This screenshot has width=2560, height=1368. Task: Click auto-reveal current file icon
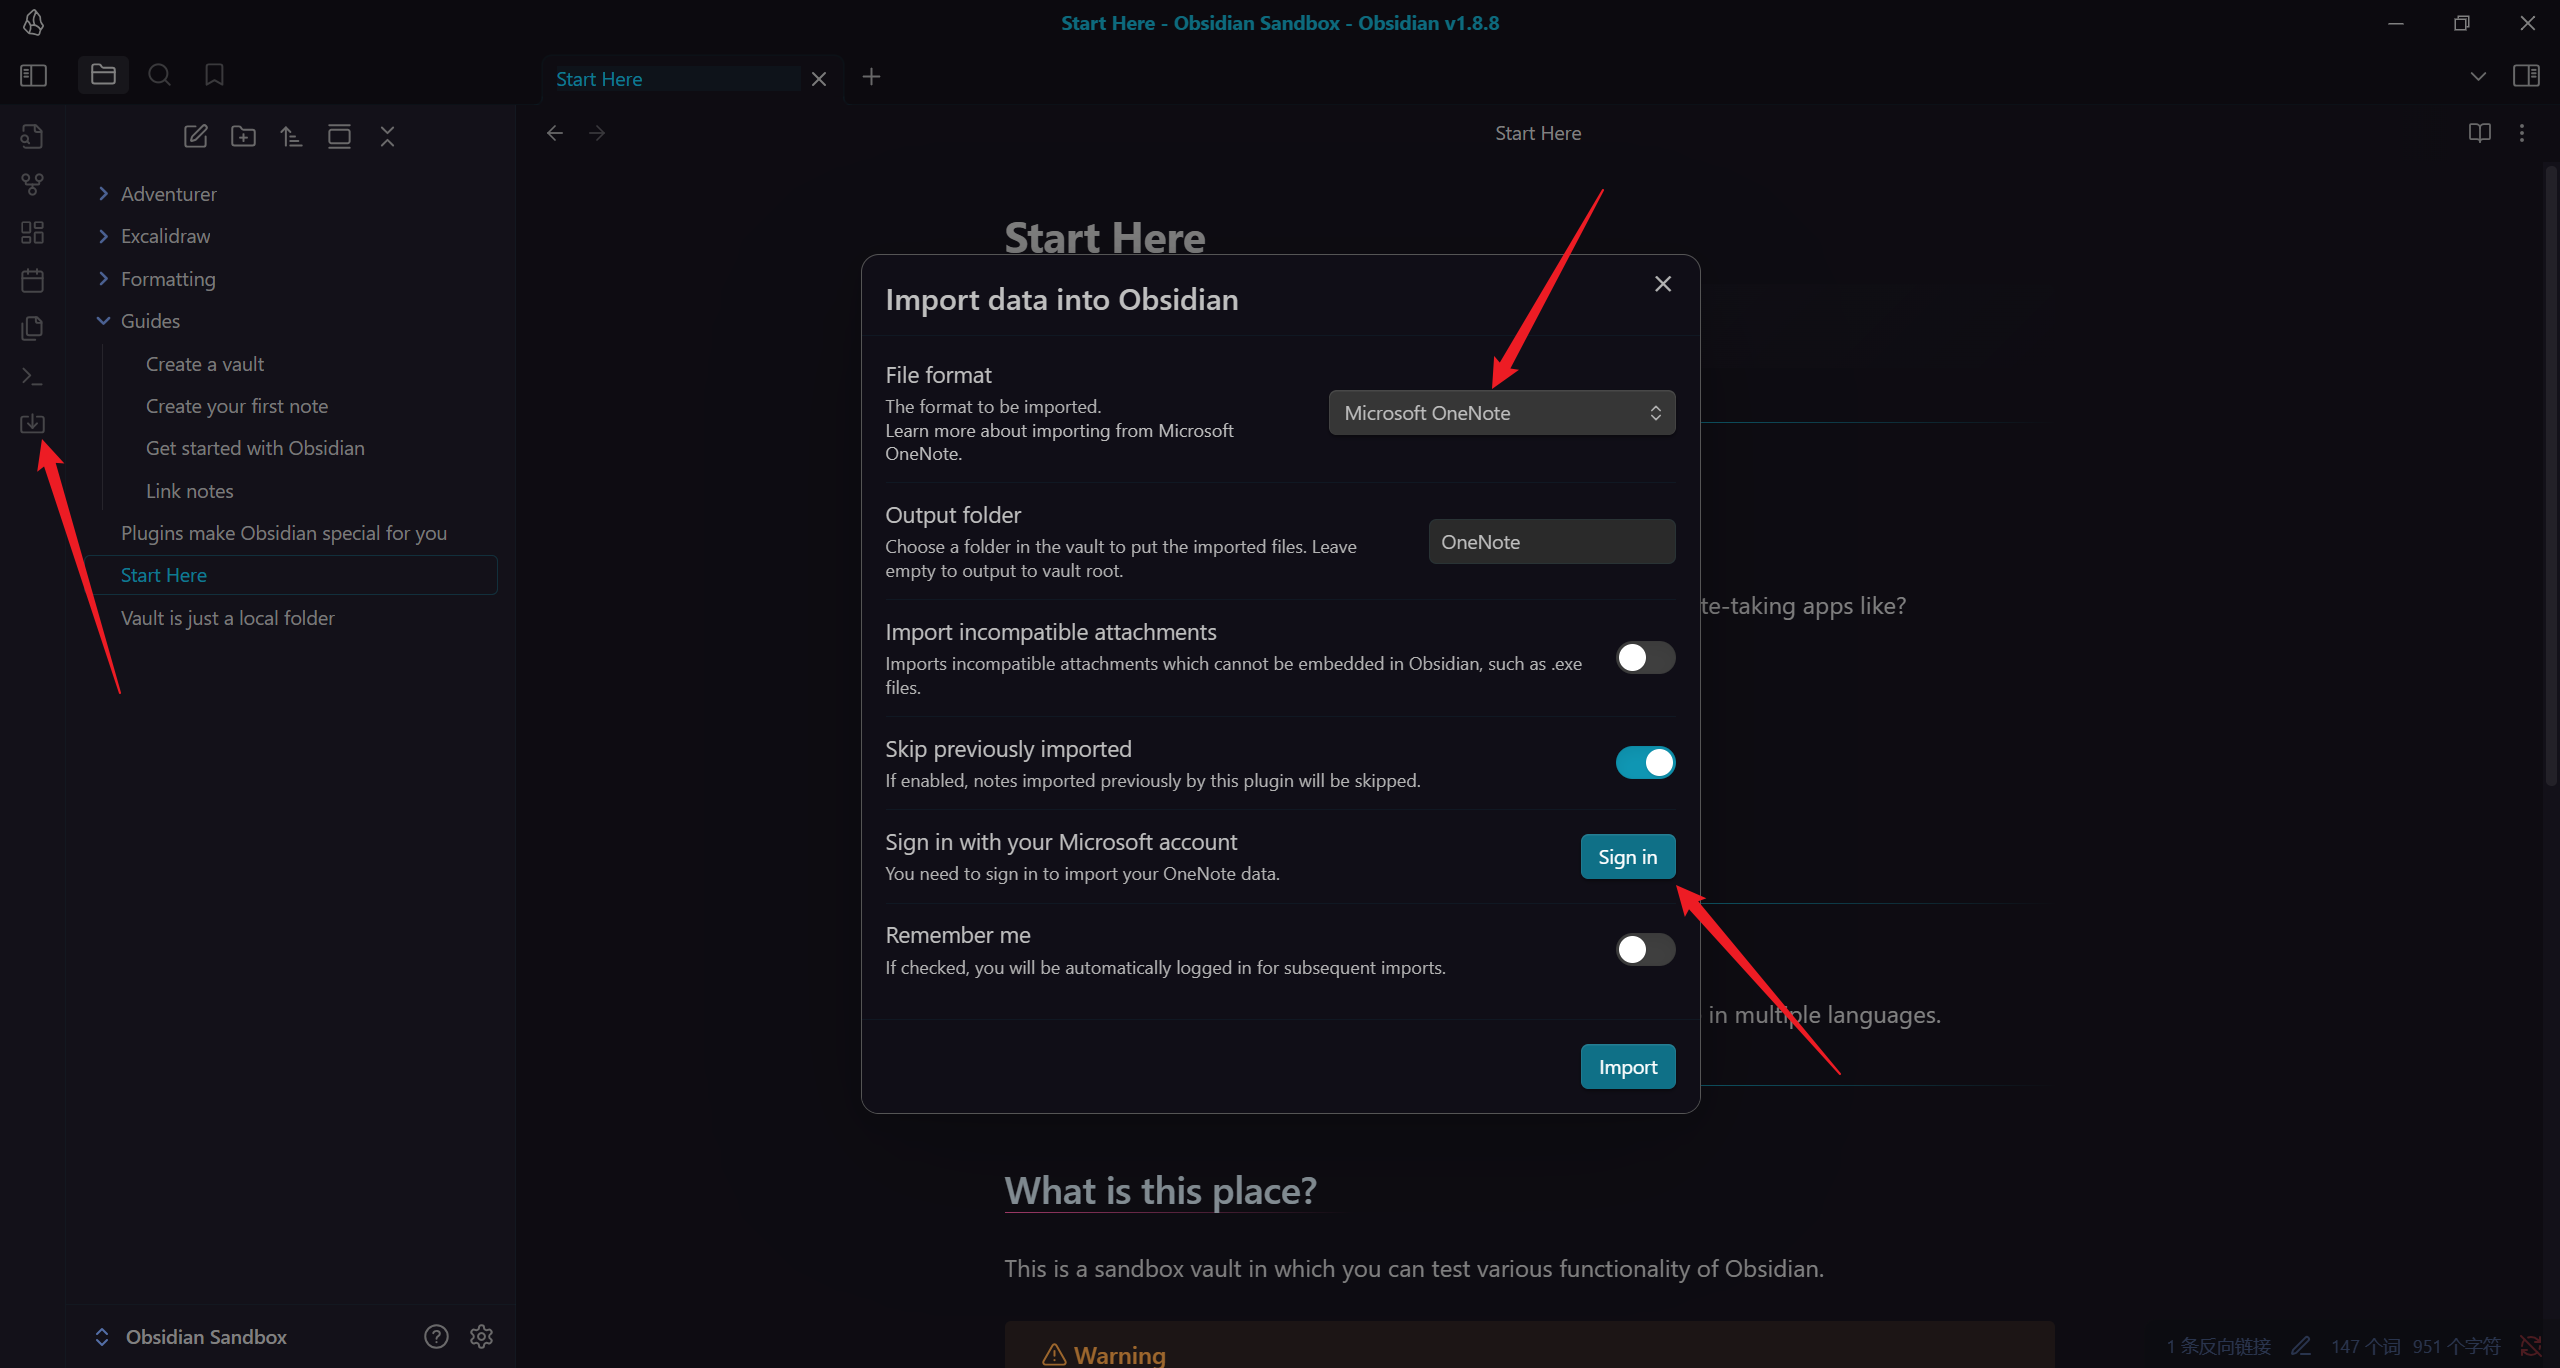click(x=339, y=136)
